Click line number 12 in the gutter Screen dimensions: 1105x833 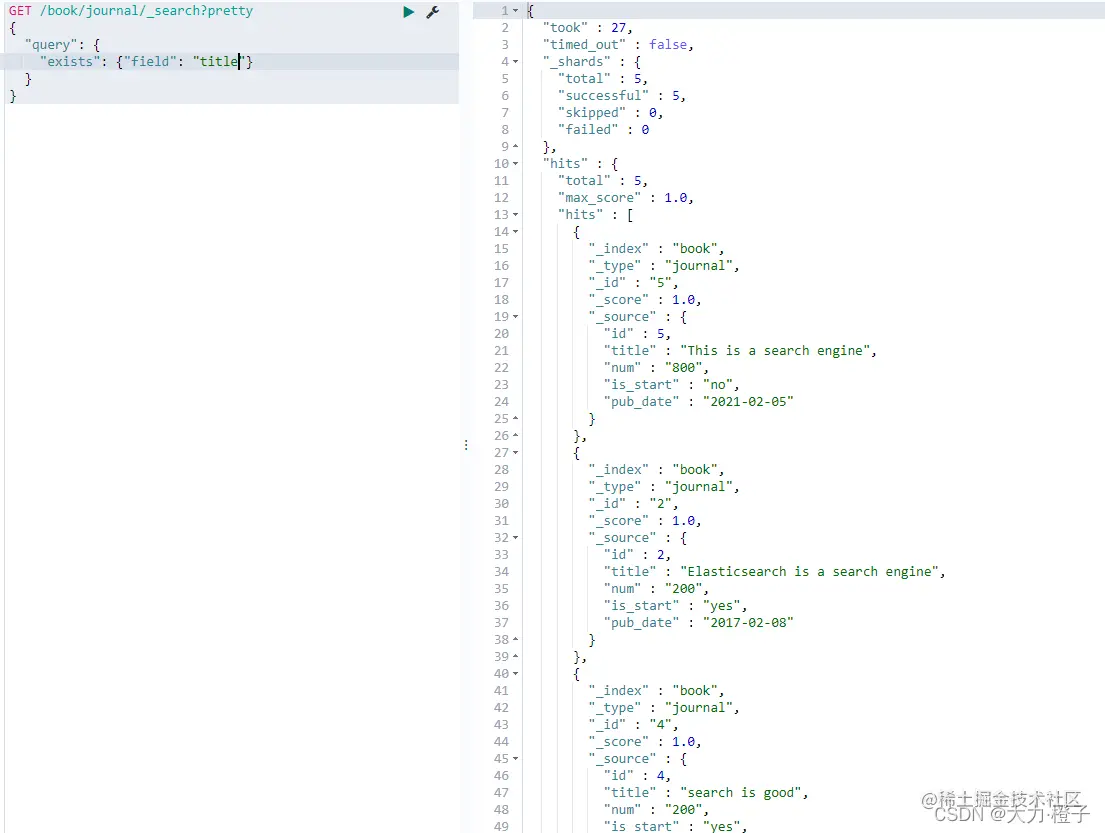(x=501, y=197)
